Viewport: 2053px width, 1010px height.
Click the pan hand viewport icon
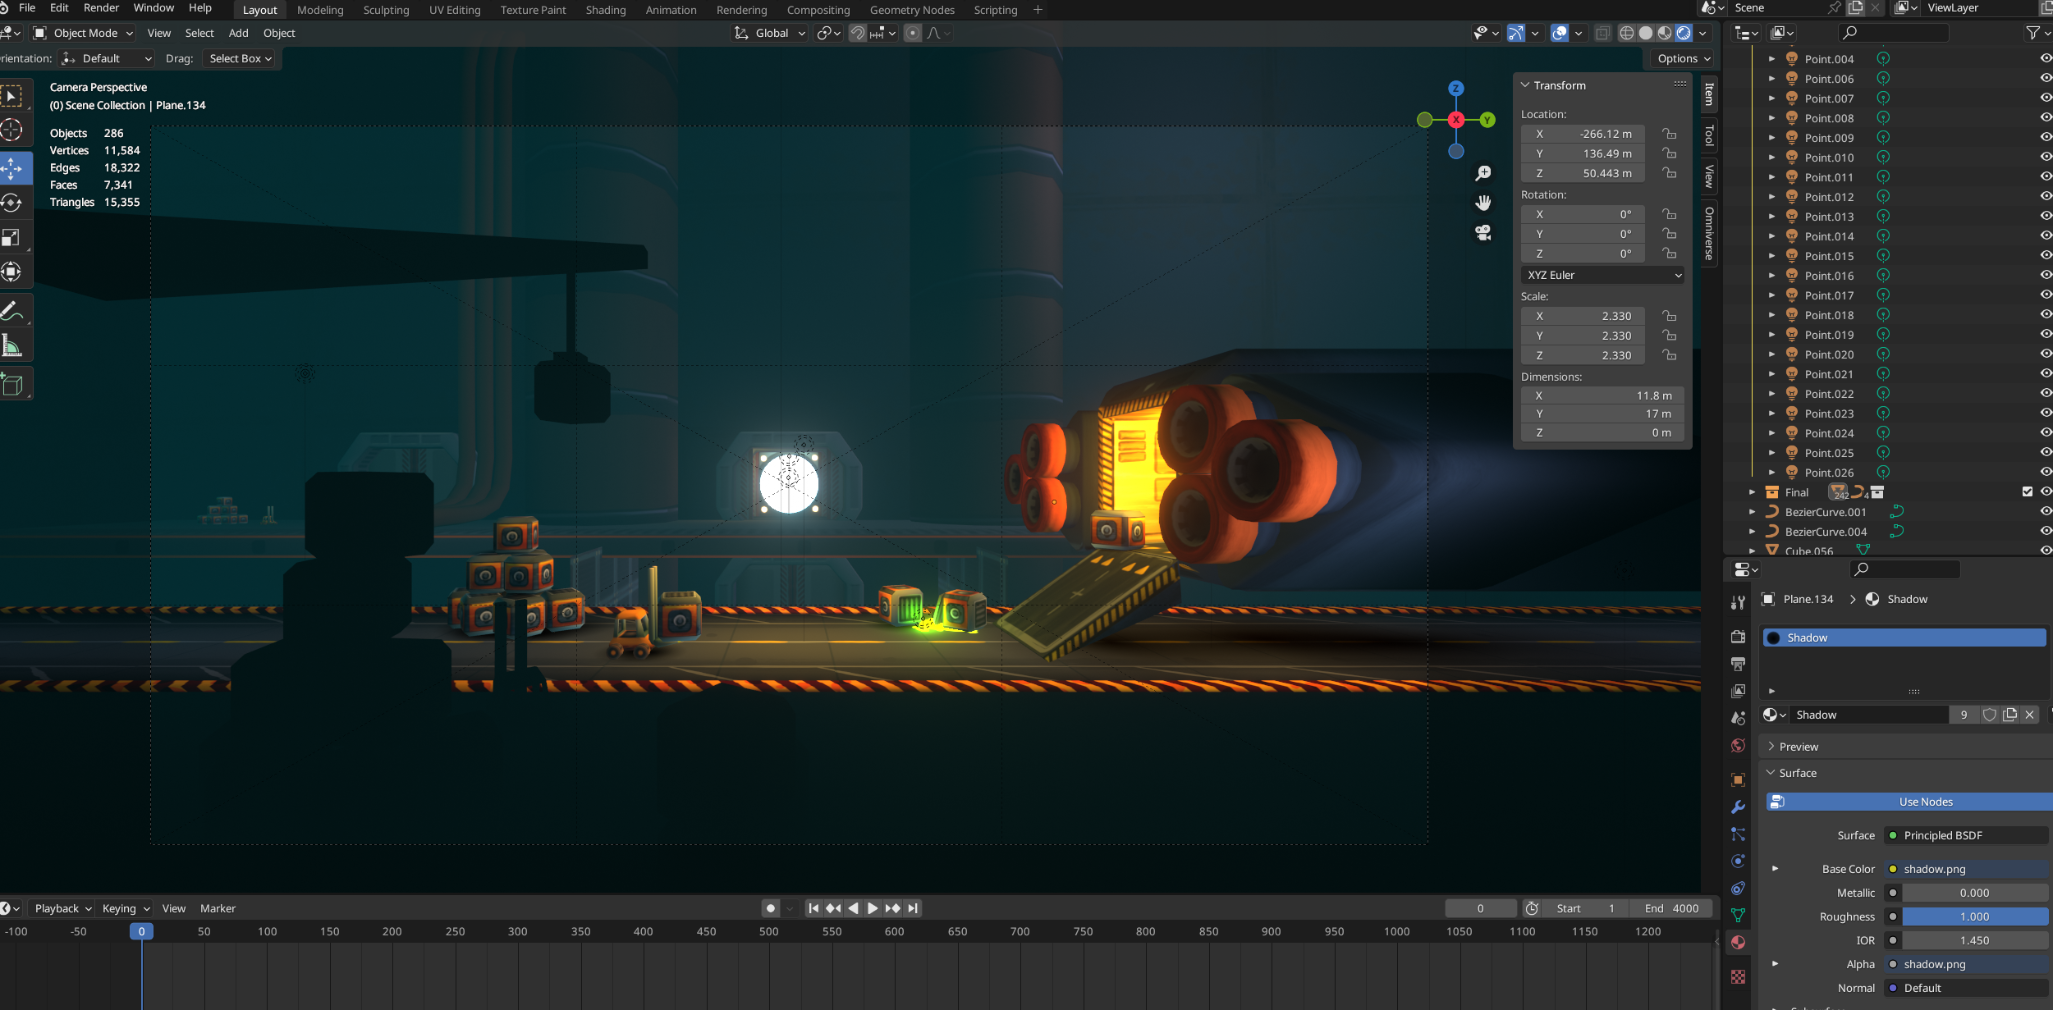pyautogui.click(x=1483, y=203)
